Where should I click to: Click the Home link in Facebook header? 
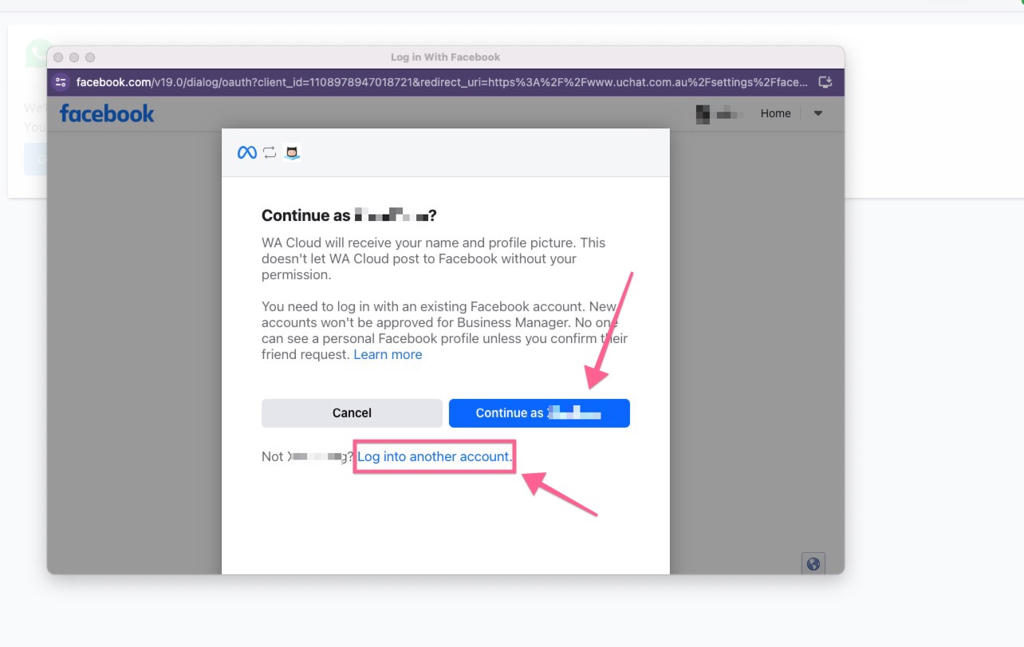pos(775,114)
